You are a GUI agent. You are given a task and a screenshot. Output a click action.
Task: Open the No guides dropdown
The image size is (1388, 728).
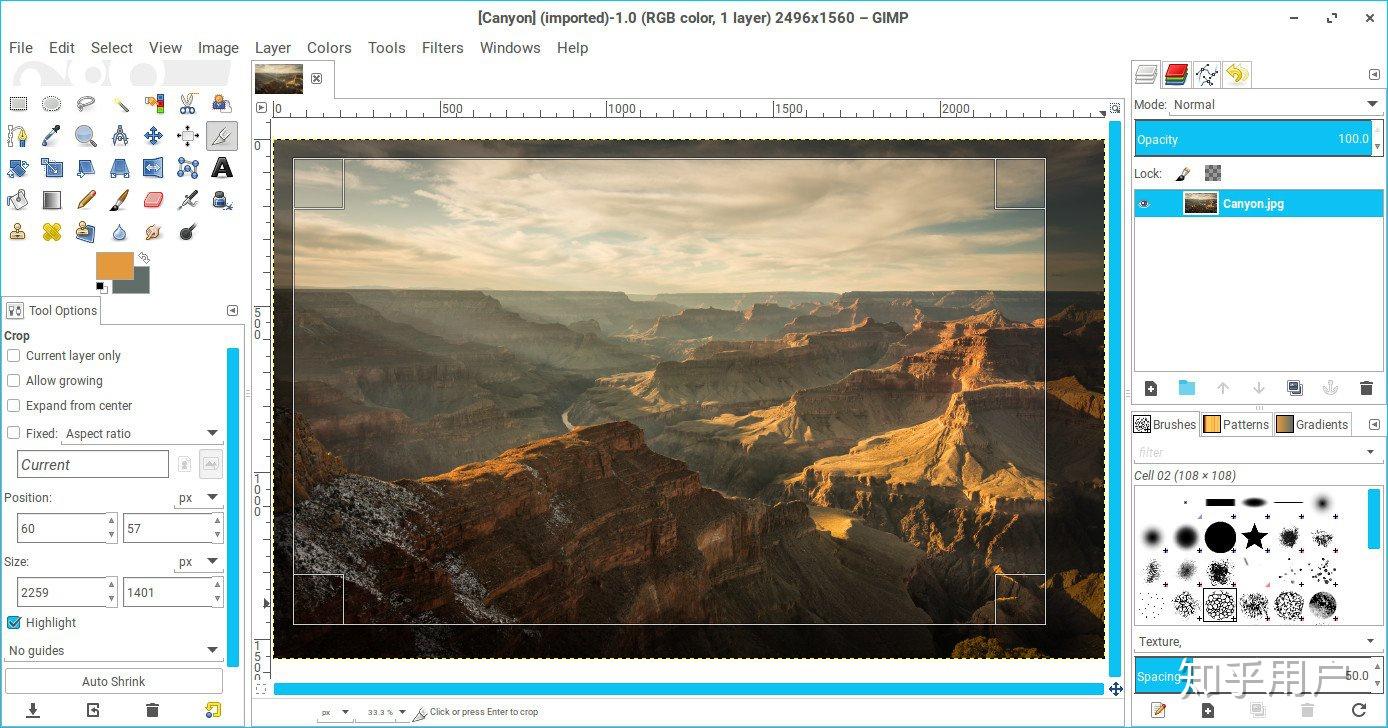point(114,650)
